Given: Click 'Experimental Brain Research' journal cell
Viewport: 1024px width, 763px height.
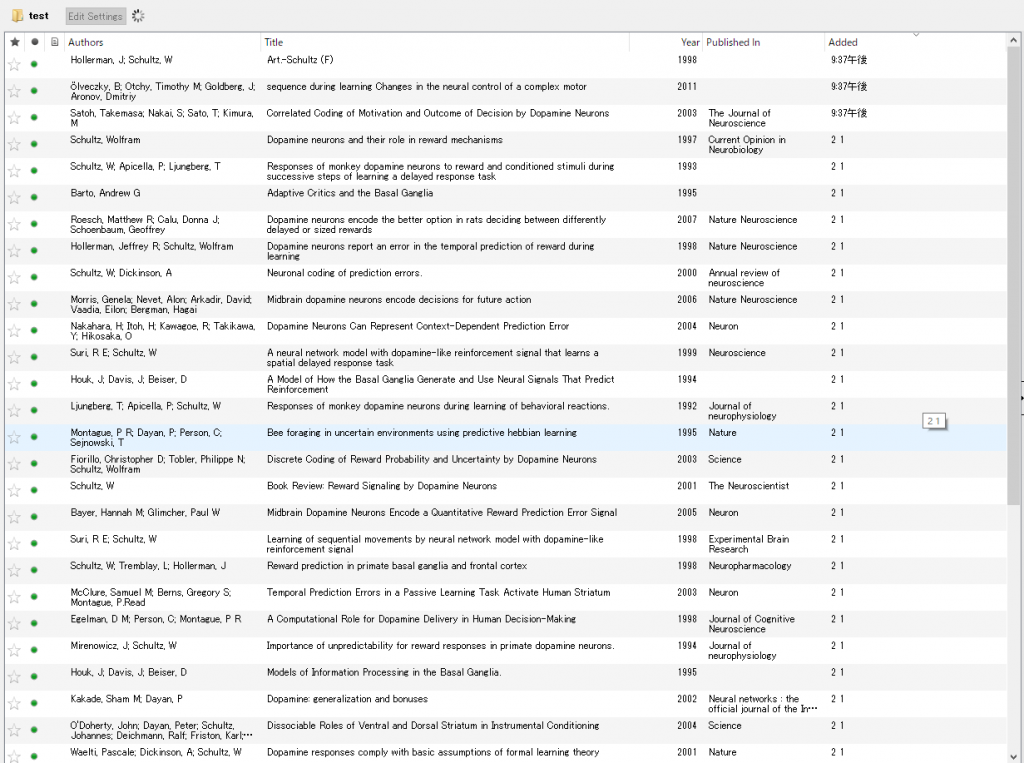Looking at the screenshot, I should [748, 544].
